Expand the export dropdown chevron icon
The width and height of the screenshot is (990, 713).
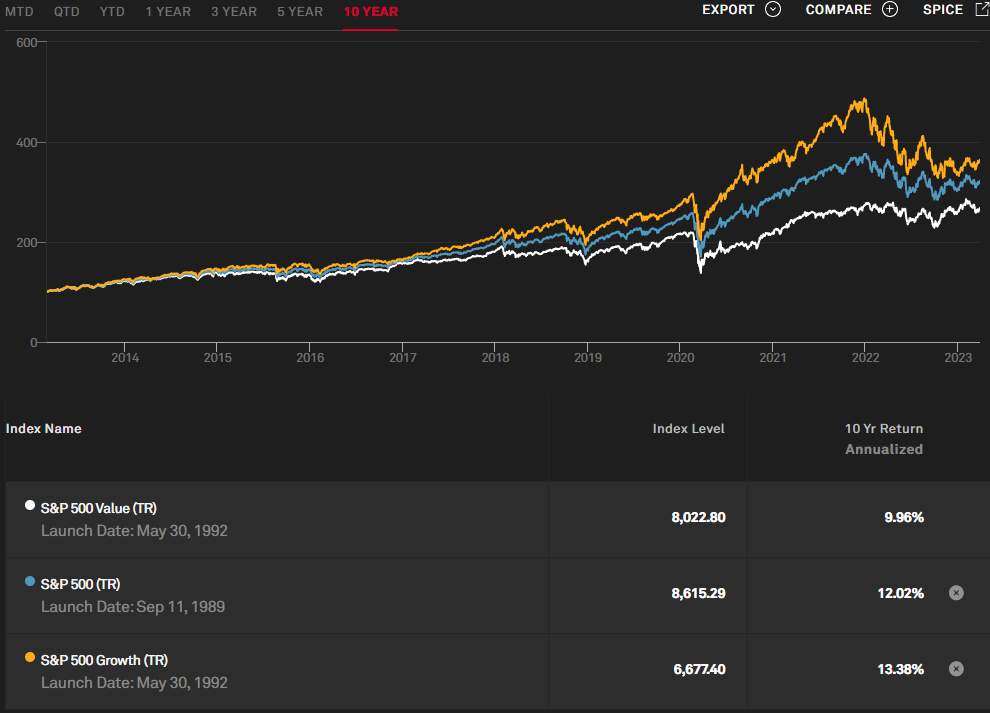click(x=773, y=9)
